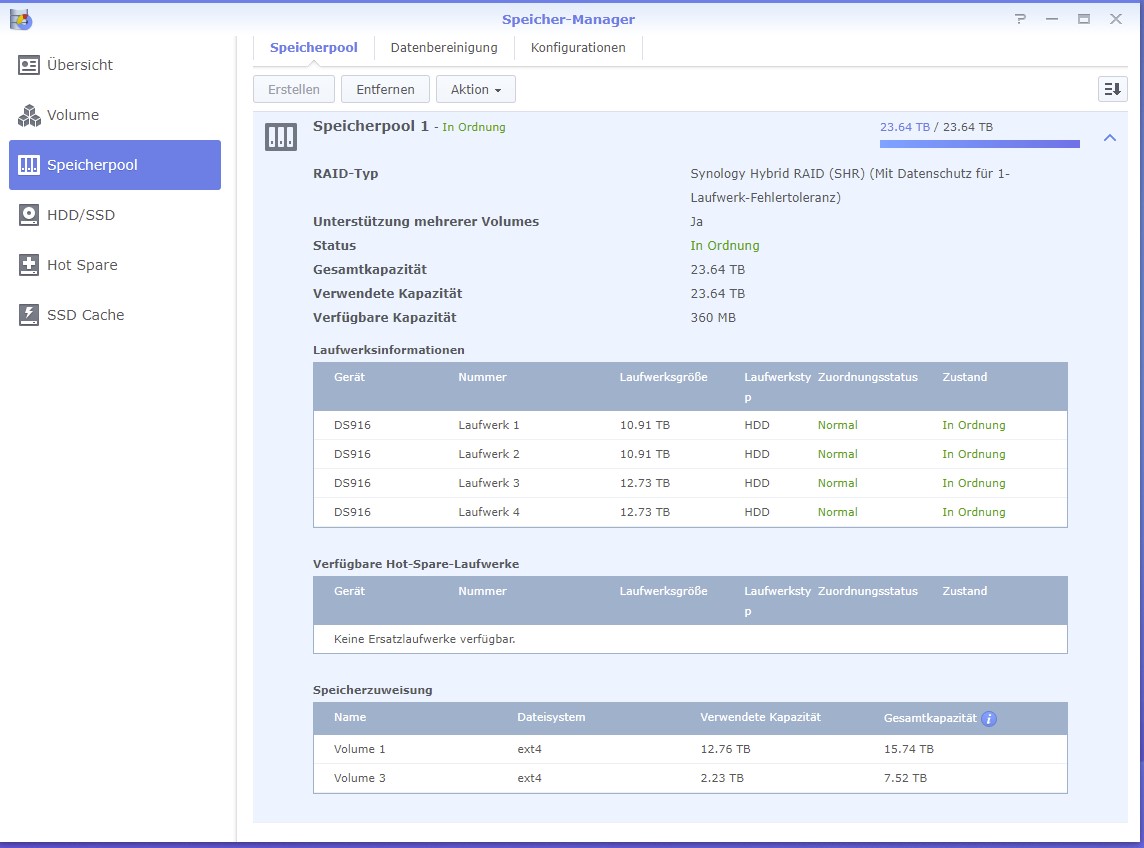Open the Volume section icon
1144x848 pixels.
click(x=29, y=115)
